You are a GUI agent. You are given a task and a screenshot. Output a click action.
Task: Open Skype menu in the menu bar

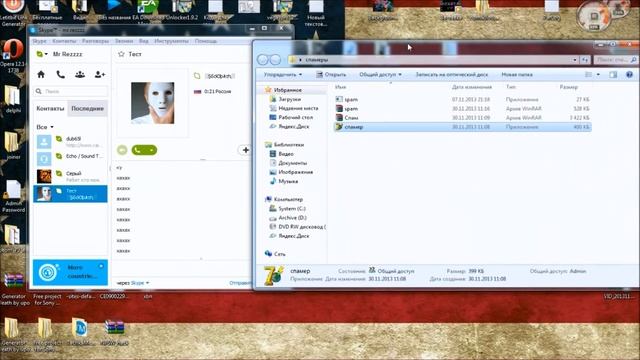click(39, 41)
